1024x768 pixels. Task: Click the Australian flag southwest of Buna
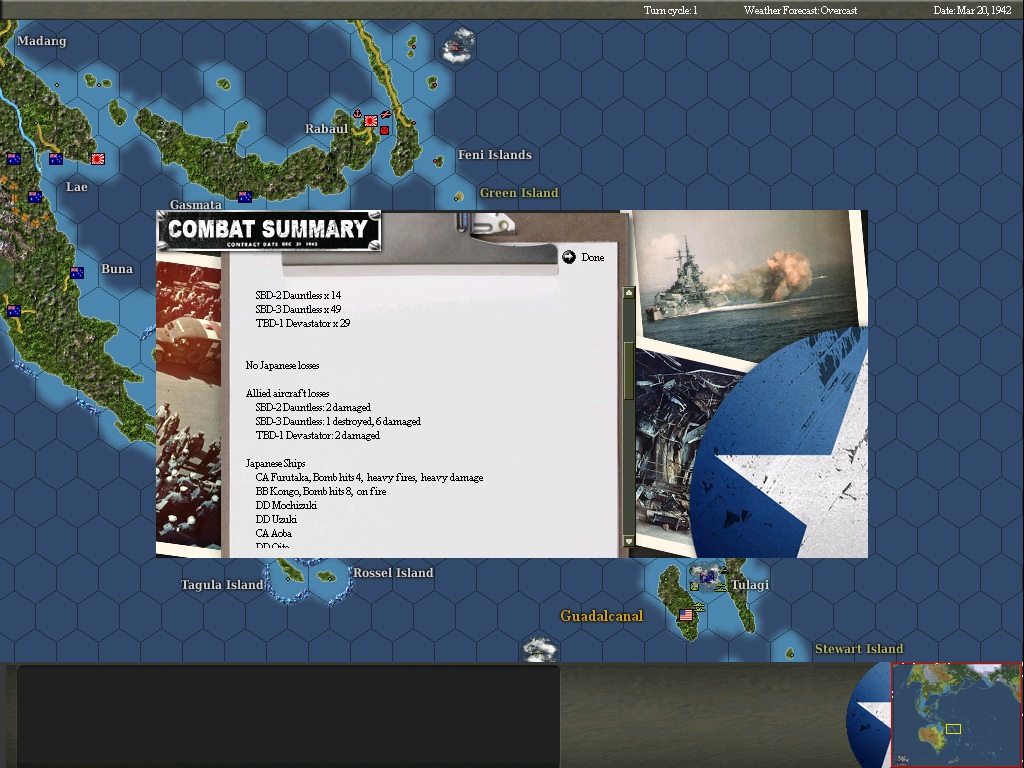point(14,311)
